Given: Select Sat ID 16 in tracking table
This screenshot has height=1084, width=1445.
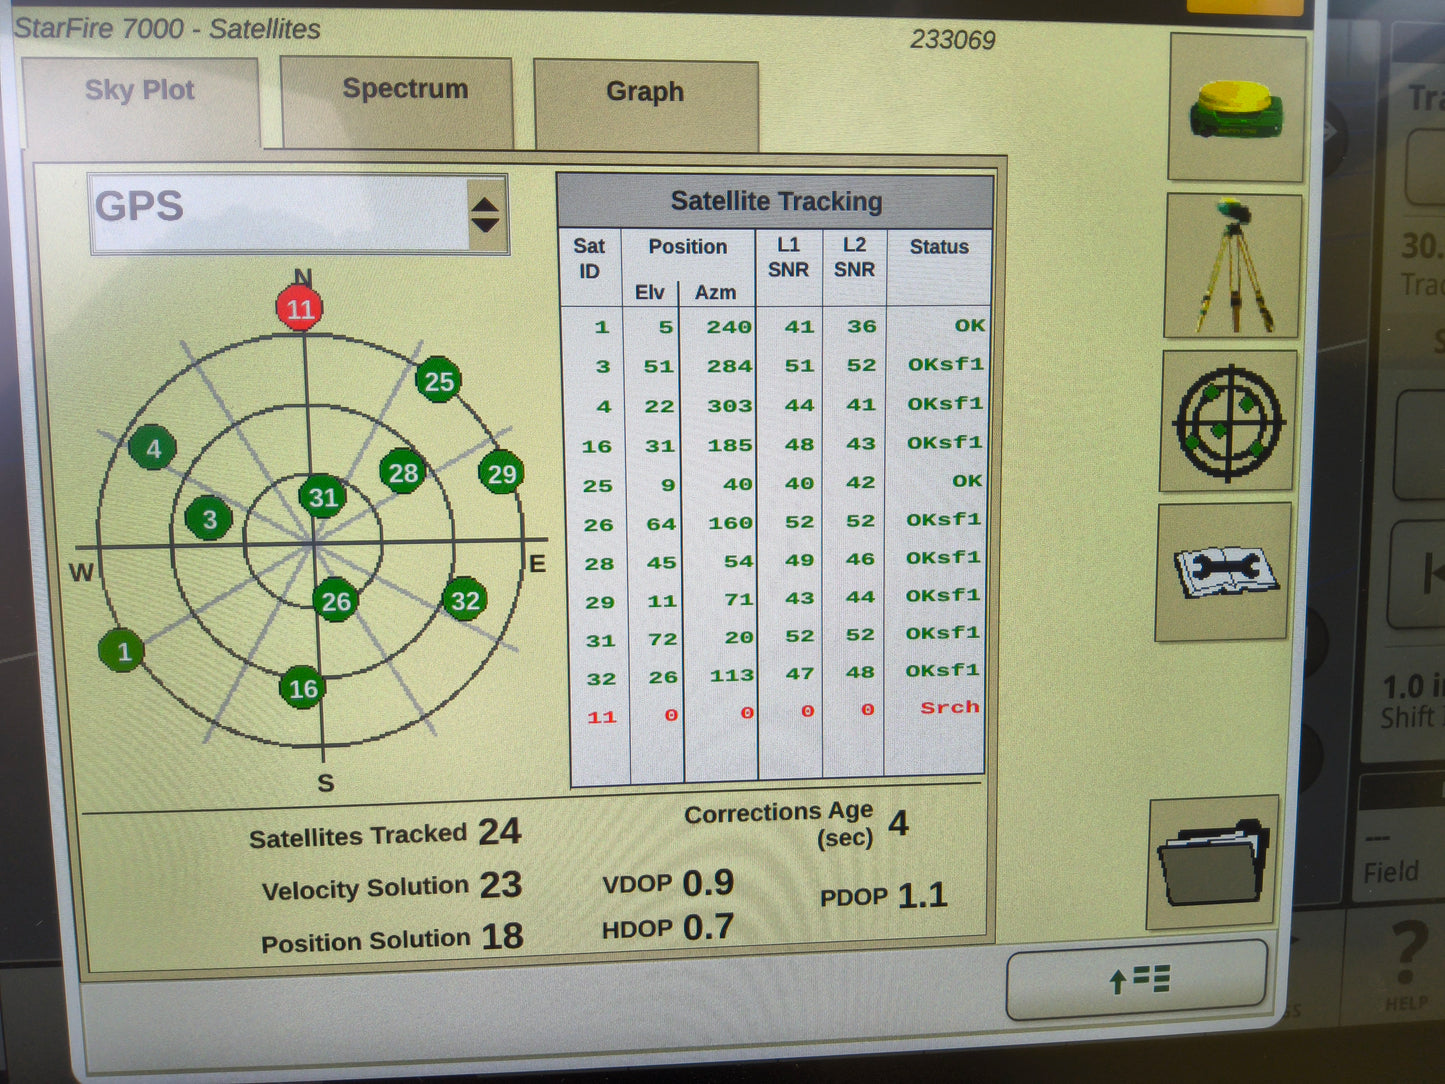Looking at the screenshot, I should (x=596, y=446).
